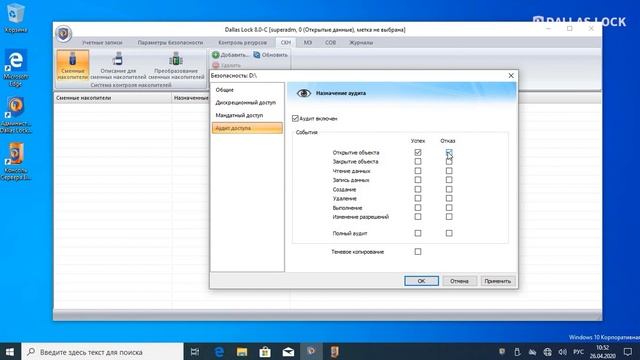
Task: Uncheck Успех for Открытие объекта
Action: [418, 152]
